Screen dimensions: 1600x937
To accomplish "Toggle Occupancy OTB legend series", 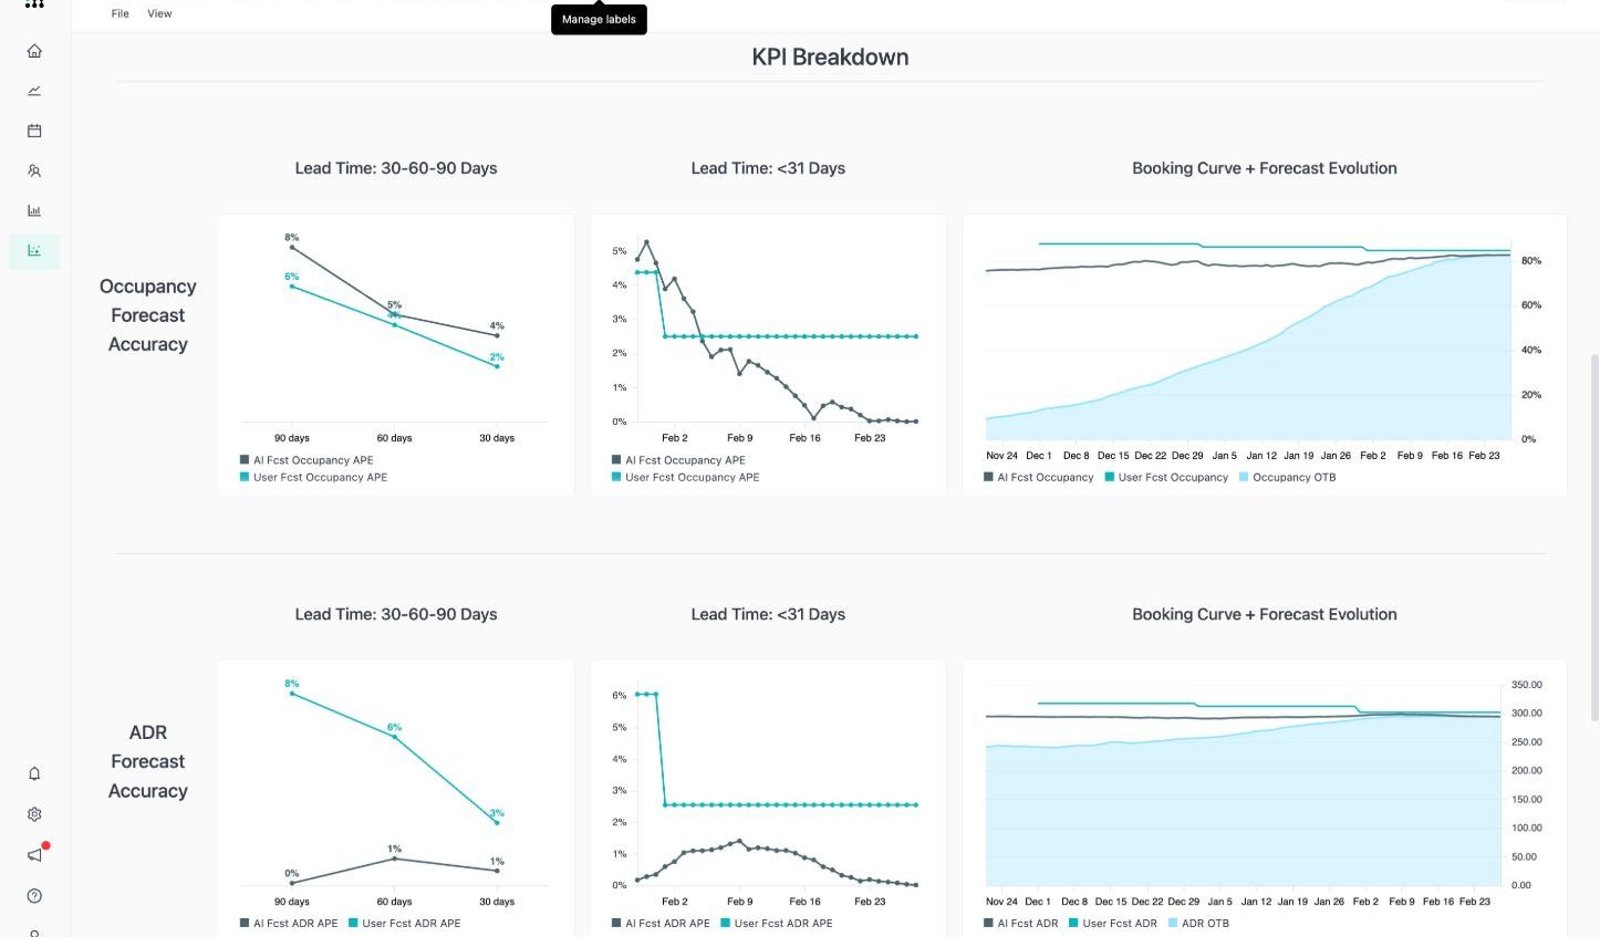I will coord(1287,477).
